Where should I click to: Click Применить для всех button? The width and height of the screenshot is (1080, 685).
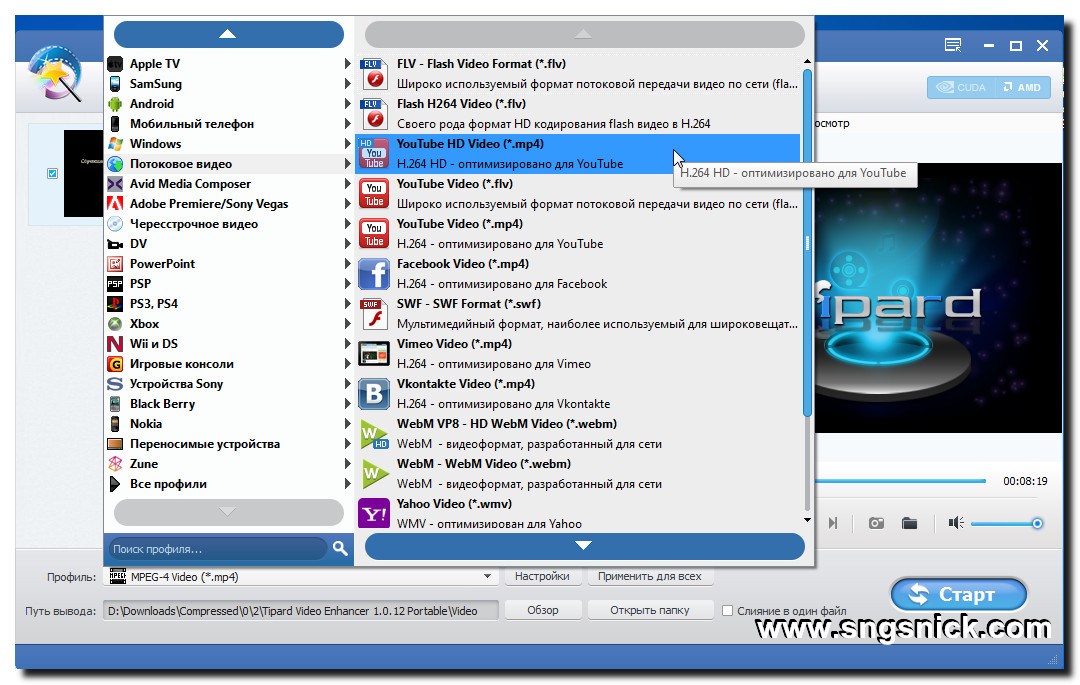(650, 576)
